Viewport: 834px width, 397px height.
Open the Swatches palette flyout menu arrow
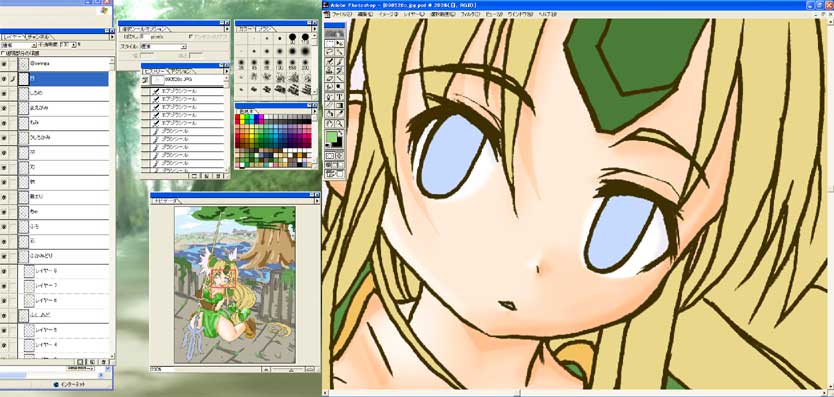click(x=315, y=112)
